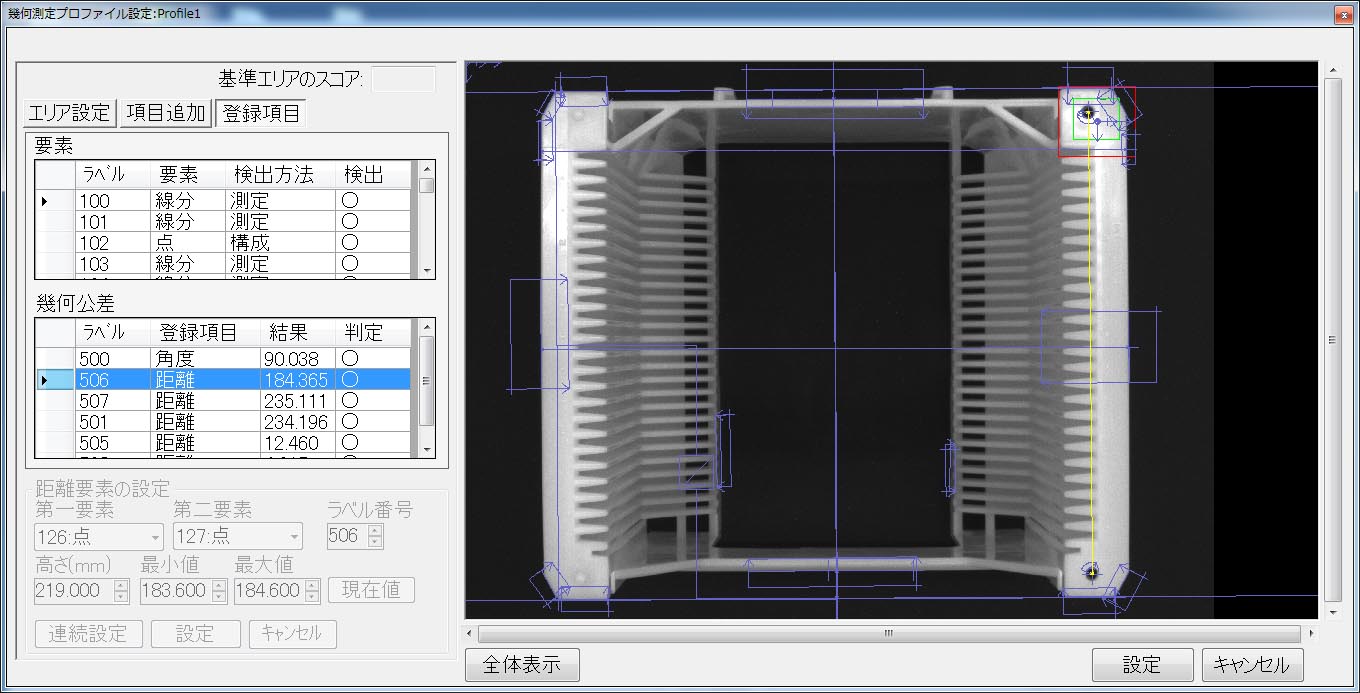Click the scroll-up arrow of the 幾何公差 table
The image size is (1360, 693).
[427, 327]
